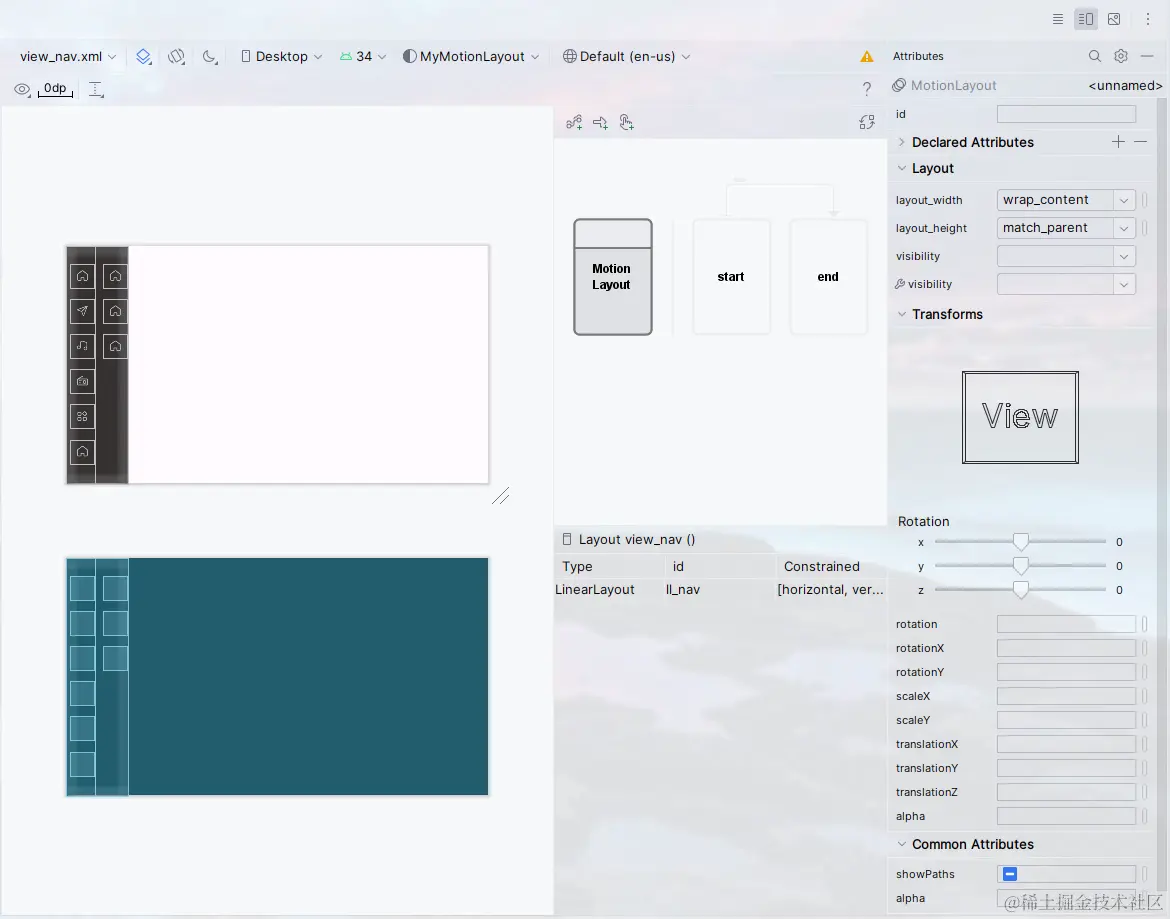Image resolution: width=1170 pixels, height=919 pixels.
Task: Collapse the Layout section
Action: (901, 169)
